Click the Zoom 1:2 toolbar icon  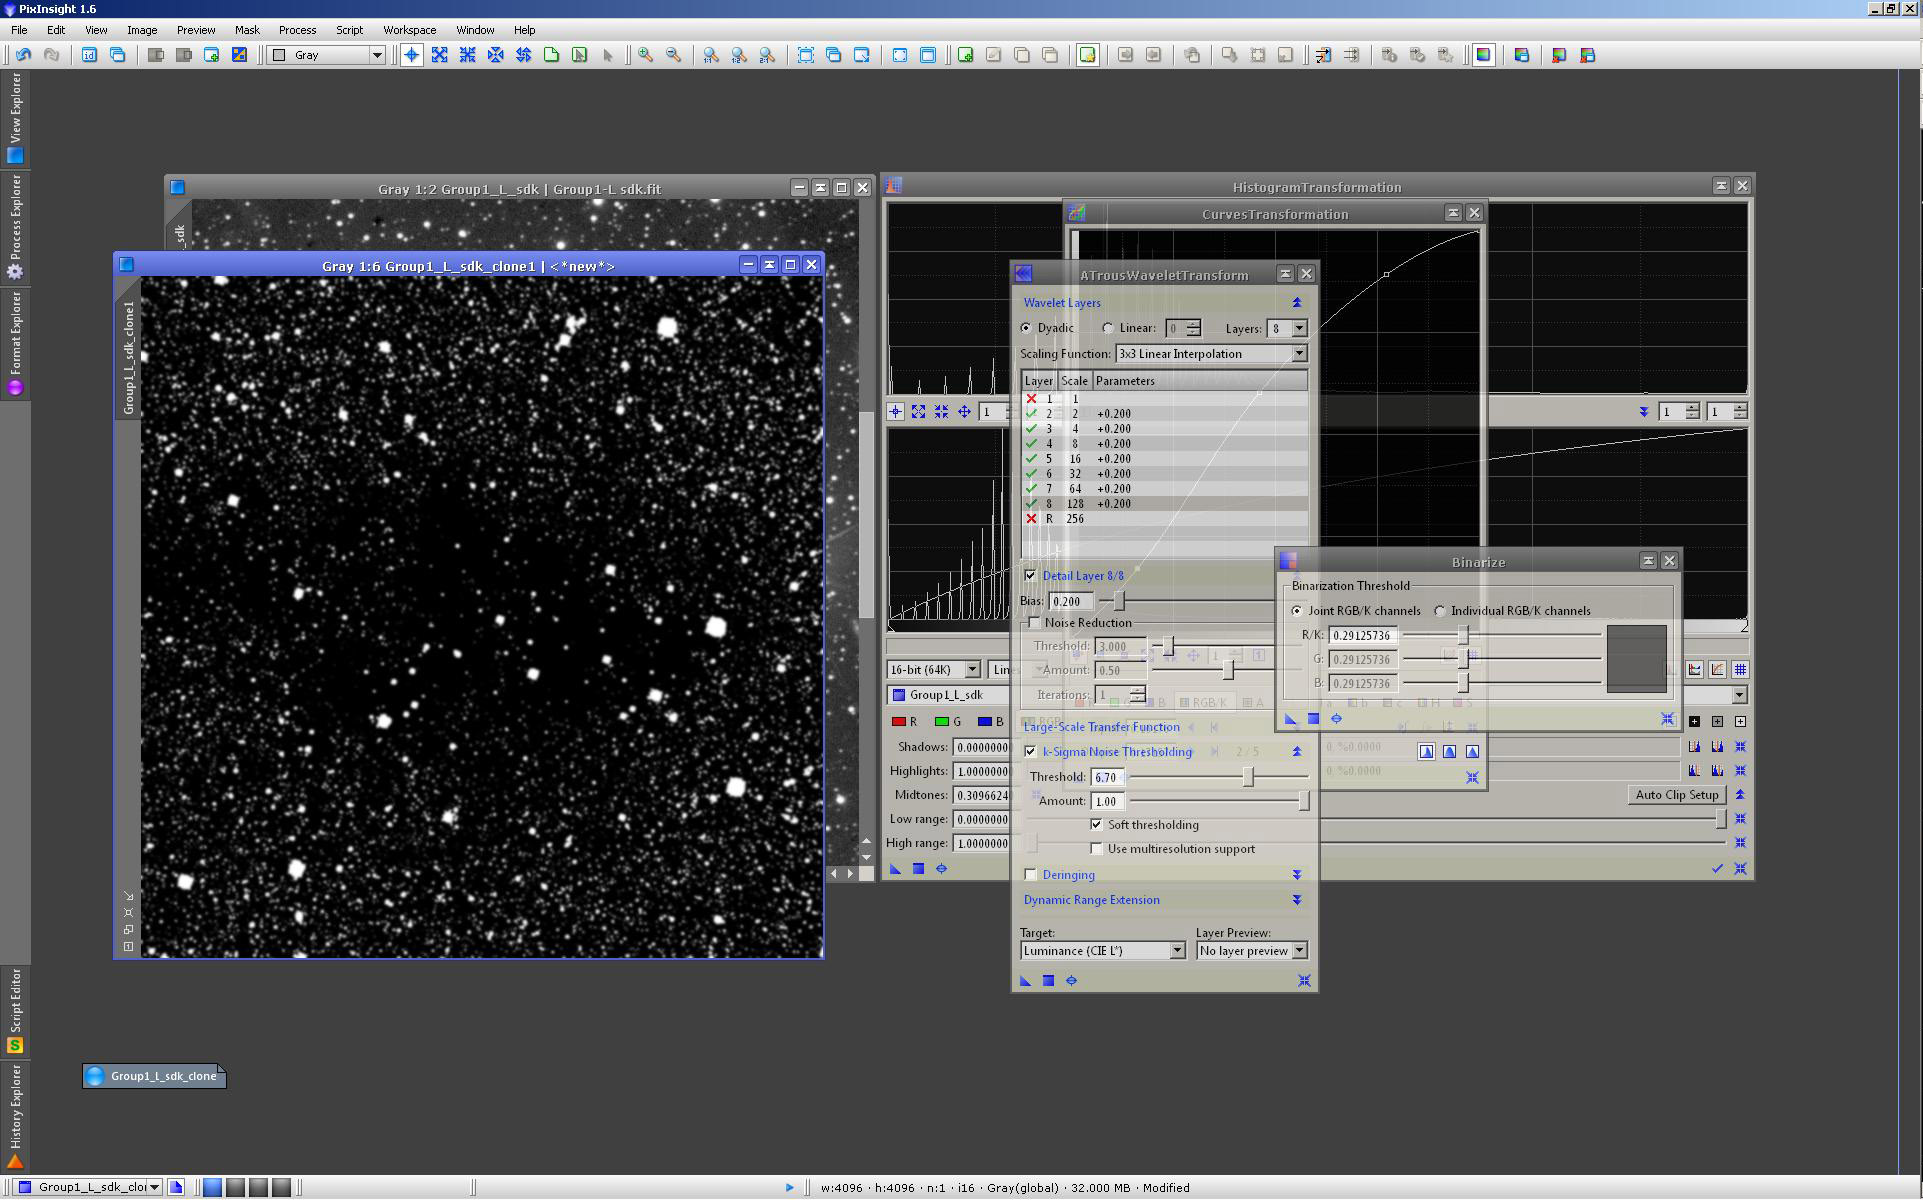coord(739,55)
